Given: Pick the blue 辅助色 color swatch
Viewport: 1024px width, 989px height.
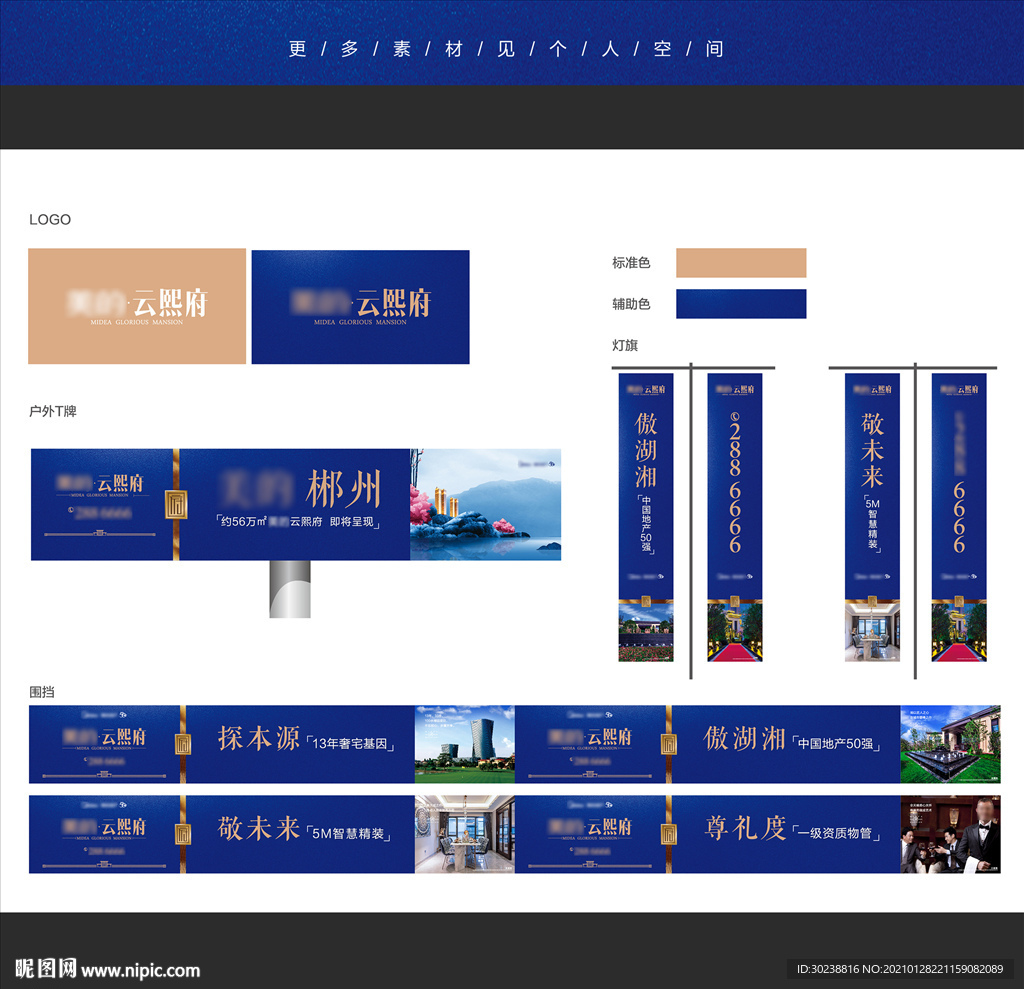Looking at the screenshot, I should click(x=740, y=304).
